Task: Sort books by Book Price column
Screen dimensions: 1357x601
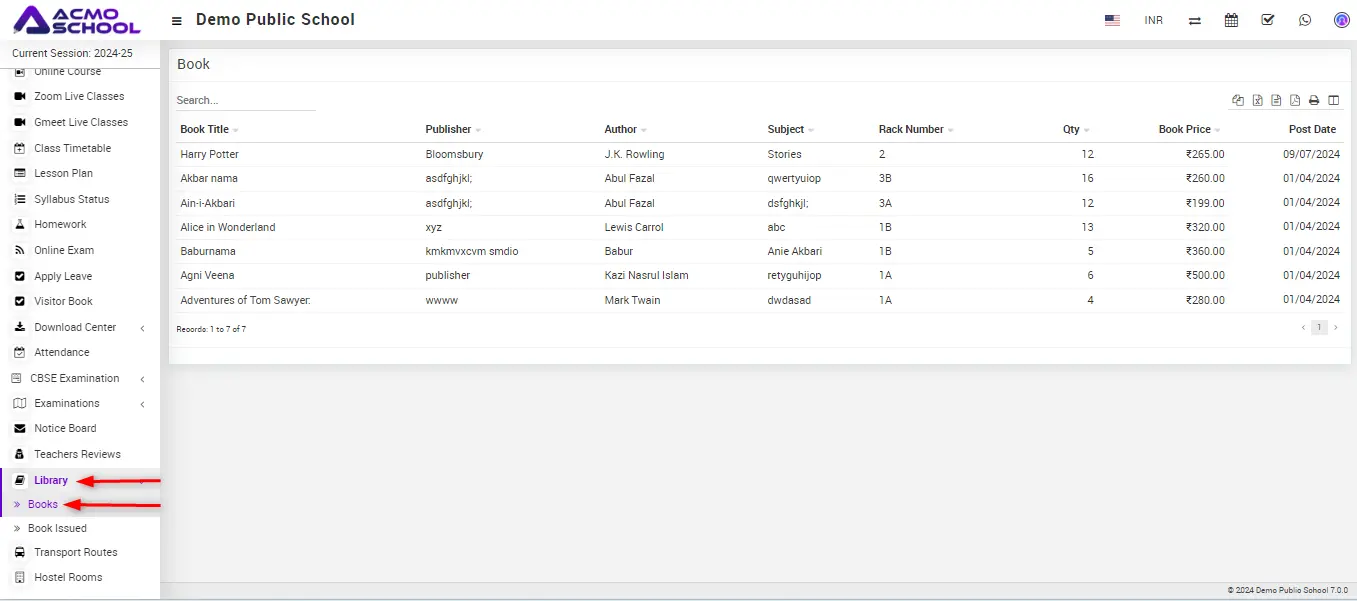Action: (1185, 129)
